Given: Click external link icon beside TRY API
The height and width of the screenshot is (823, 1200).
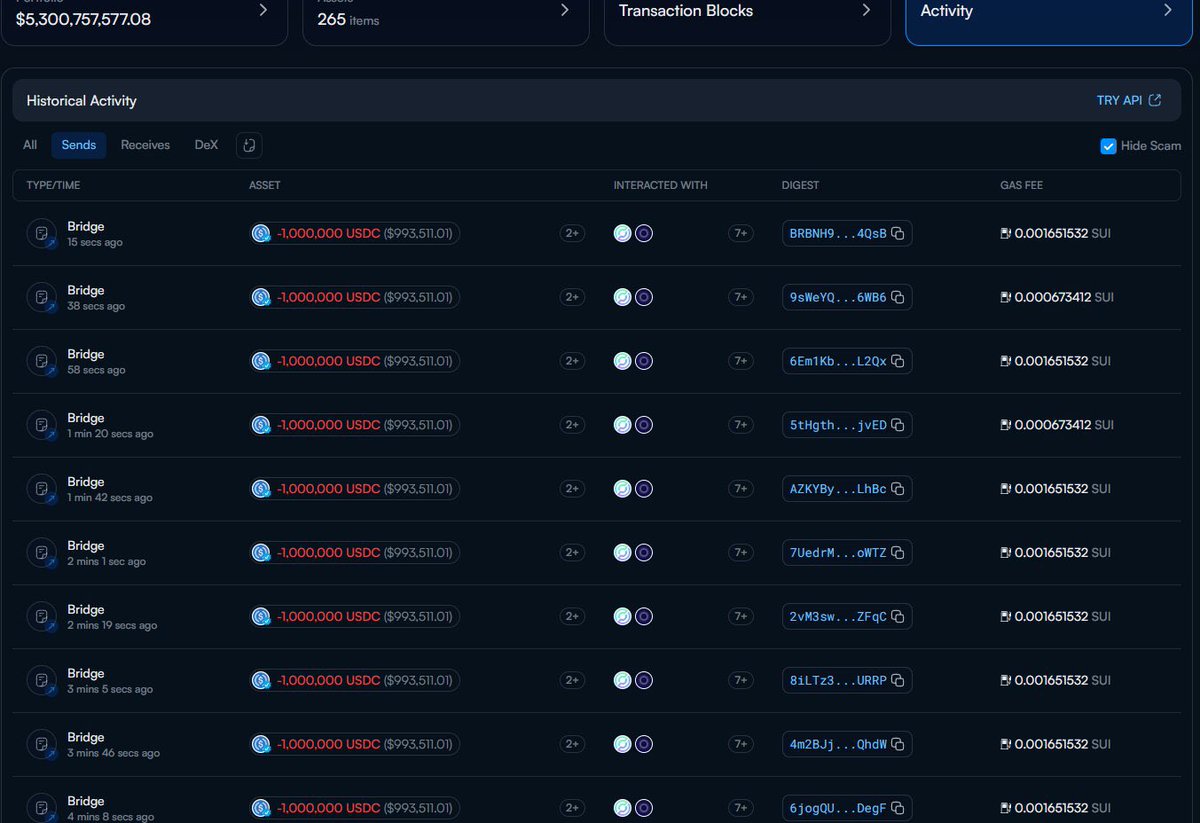Looking at the screenshot, I should point(1155,100).
